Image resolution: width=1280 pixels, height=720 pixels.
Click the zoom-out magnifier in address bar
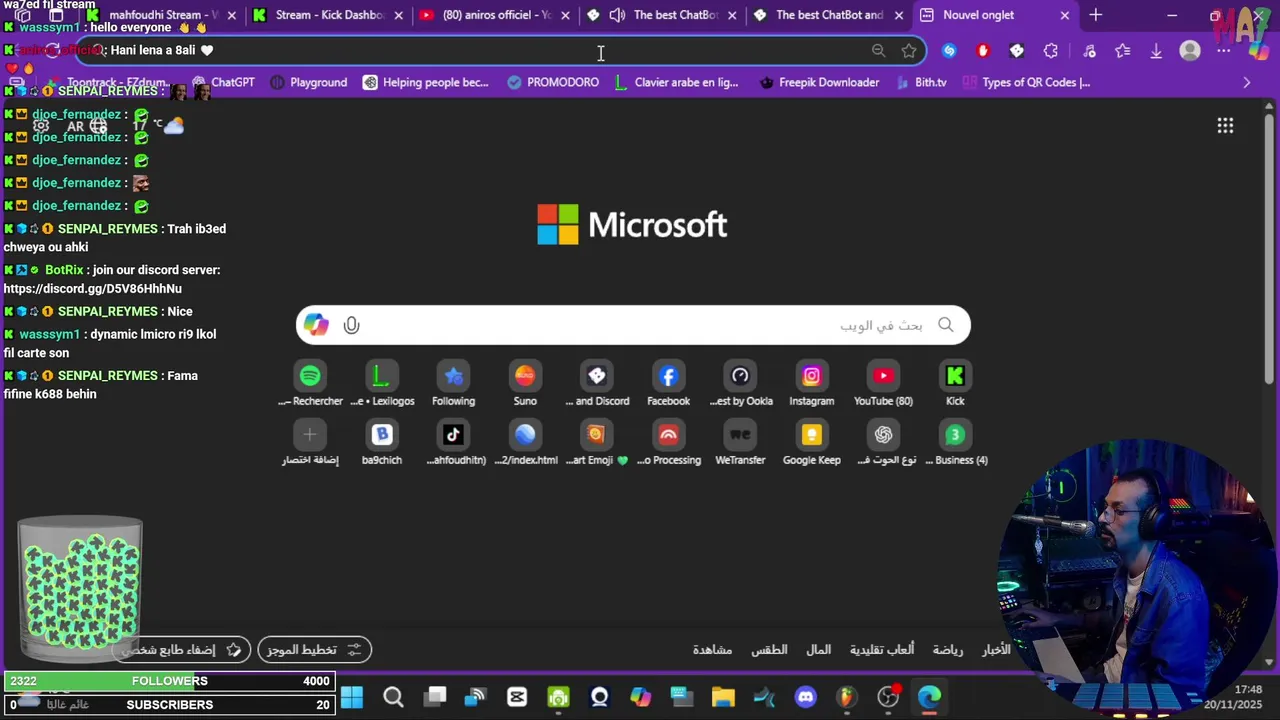(878, 50)
